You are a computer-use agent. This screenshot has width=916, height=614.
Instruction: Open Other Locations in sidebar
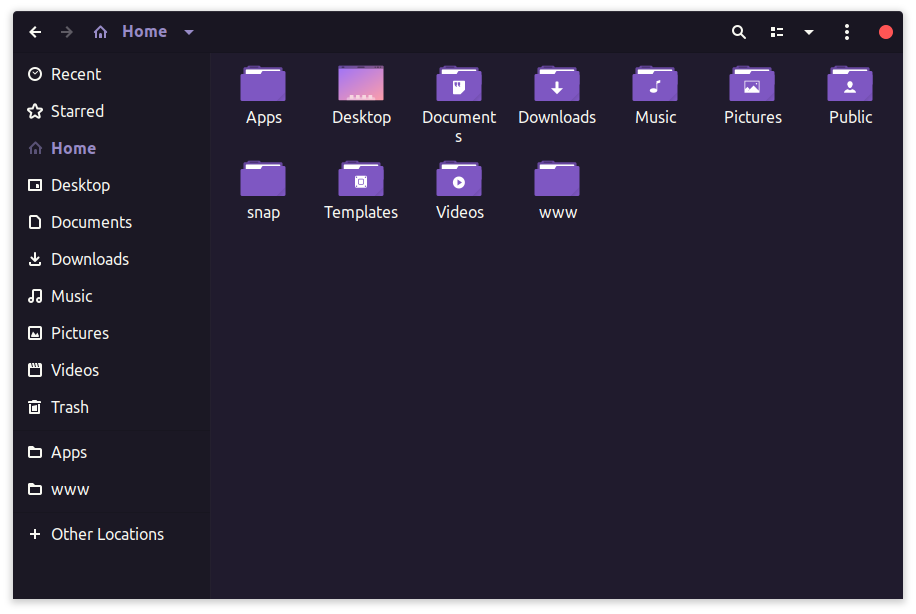(111, 534)
